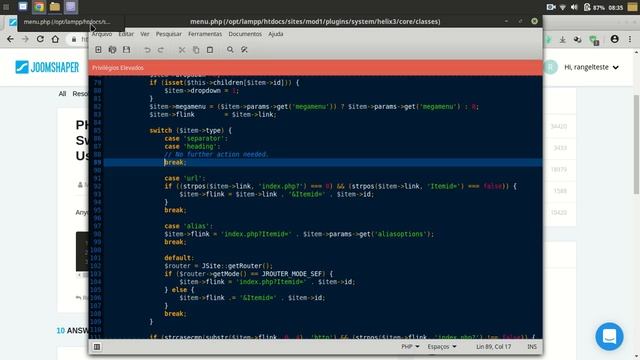Click the purple app icon in taskbar
Screen dimensions: 640x360
coord(71,7)
